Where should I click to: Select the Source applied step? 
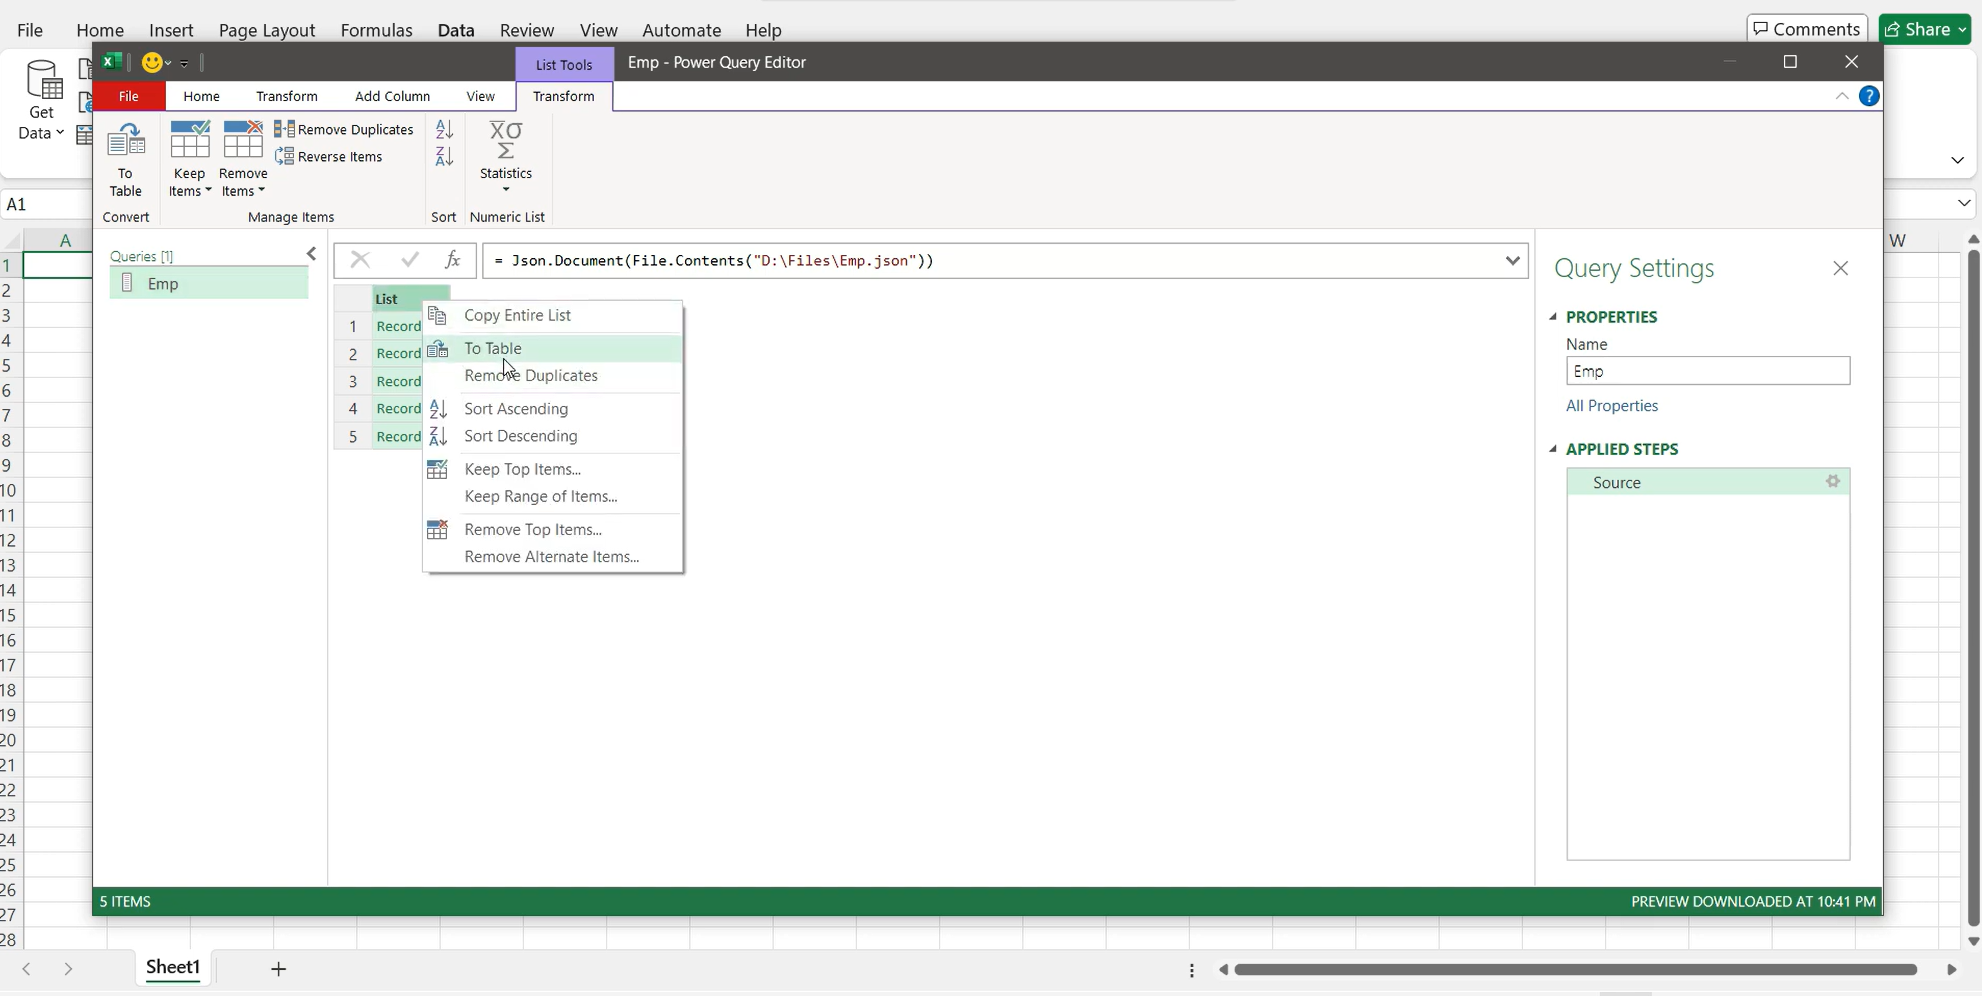pos(1708,482)
